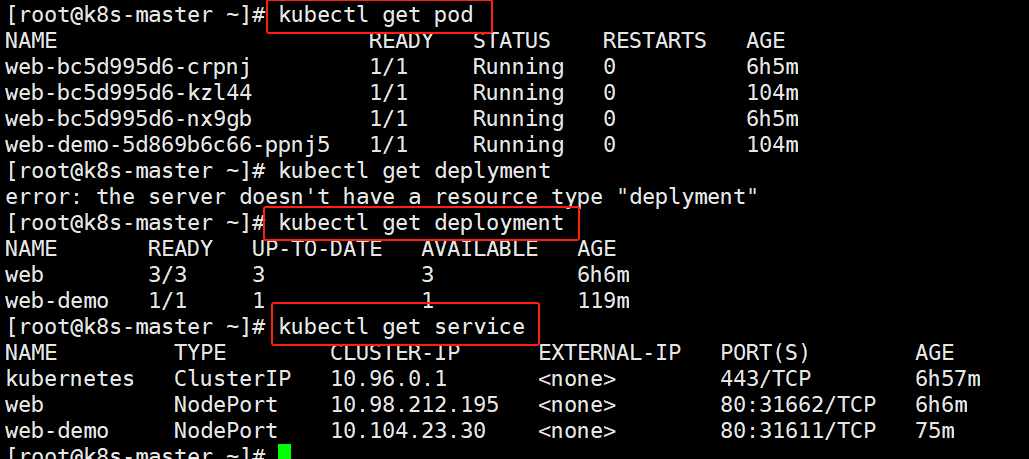
Task: Select pod name web-bc5d995d6-crpnj
Action: (x=128, y=67)
